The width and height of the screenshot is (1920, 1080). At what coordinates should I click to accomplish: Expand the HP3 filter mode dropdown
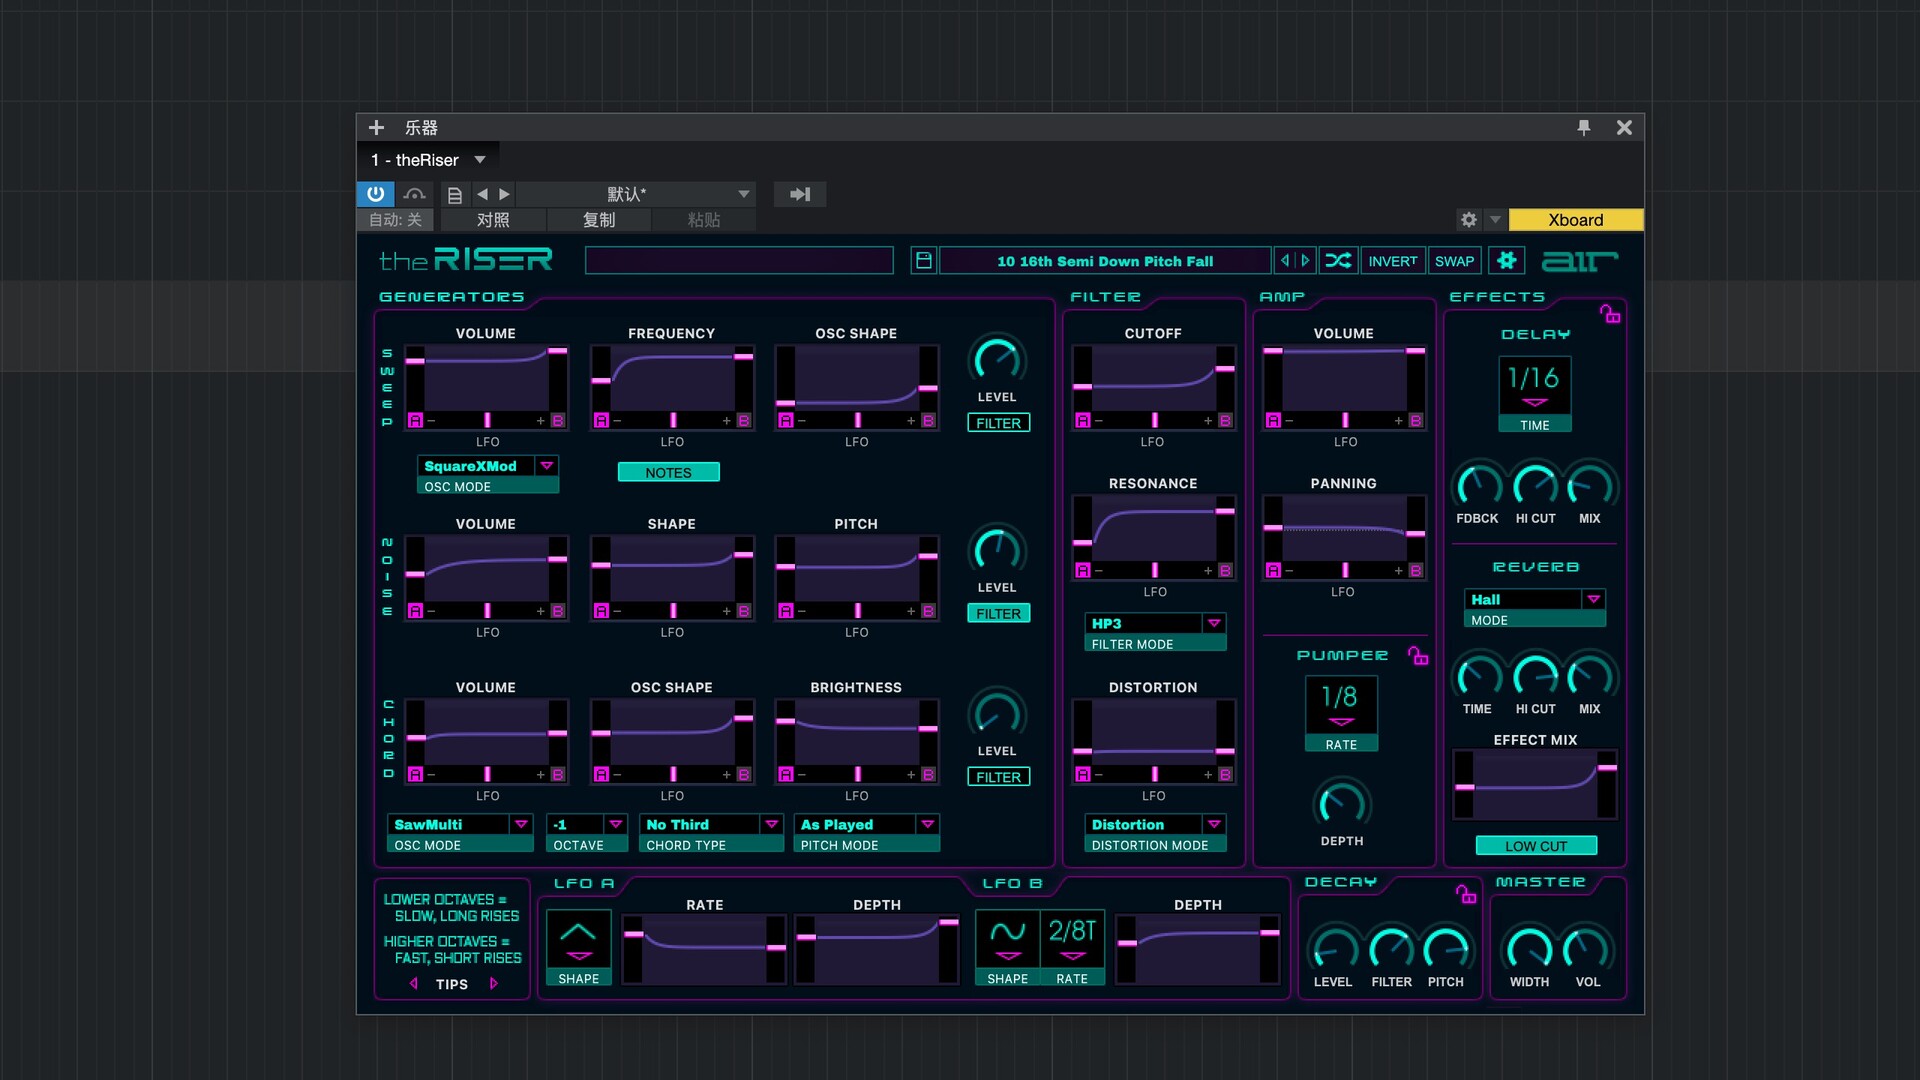(1214, 623)
